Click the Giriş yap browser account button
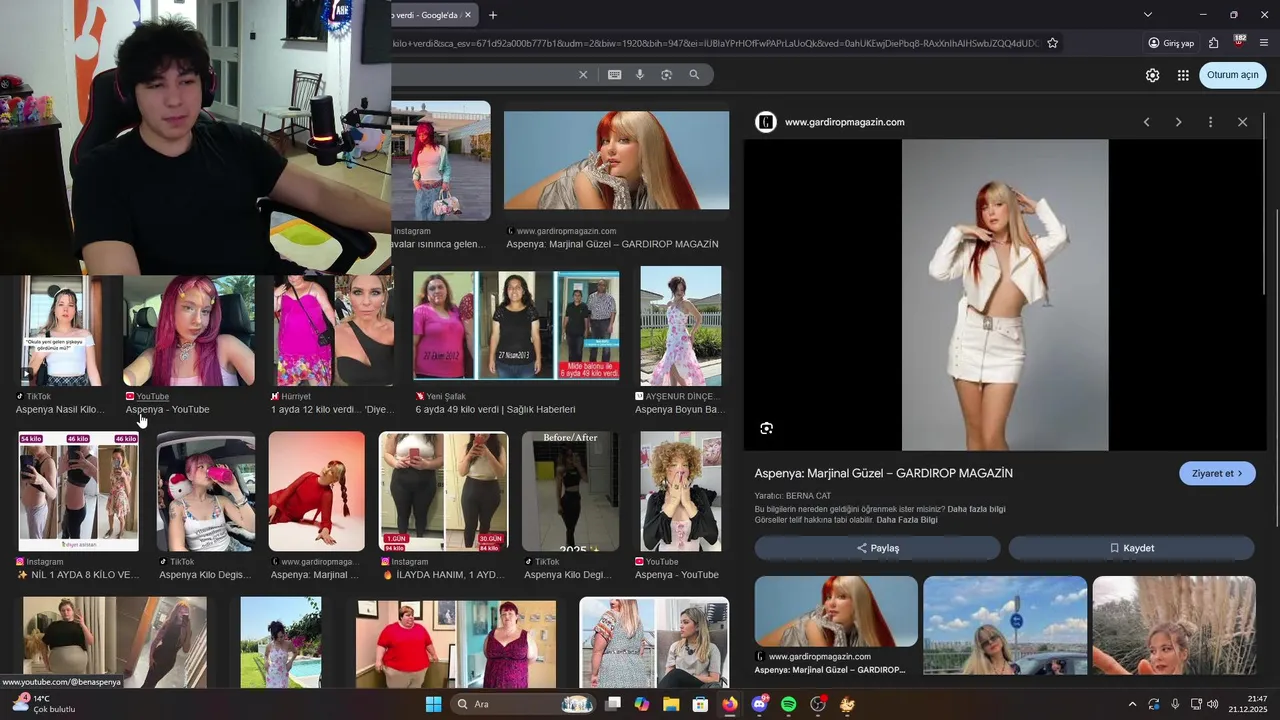This screenshot has height=720, width=1280. tap(1171, 43)
